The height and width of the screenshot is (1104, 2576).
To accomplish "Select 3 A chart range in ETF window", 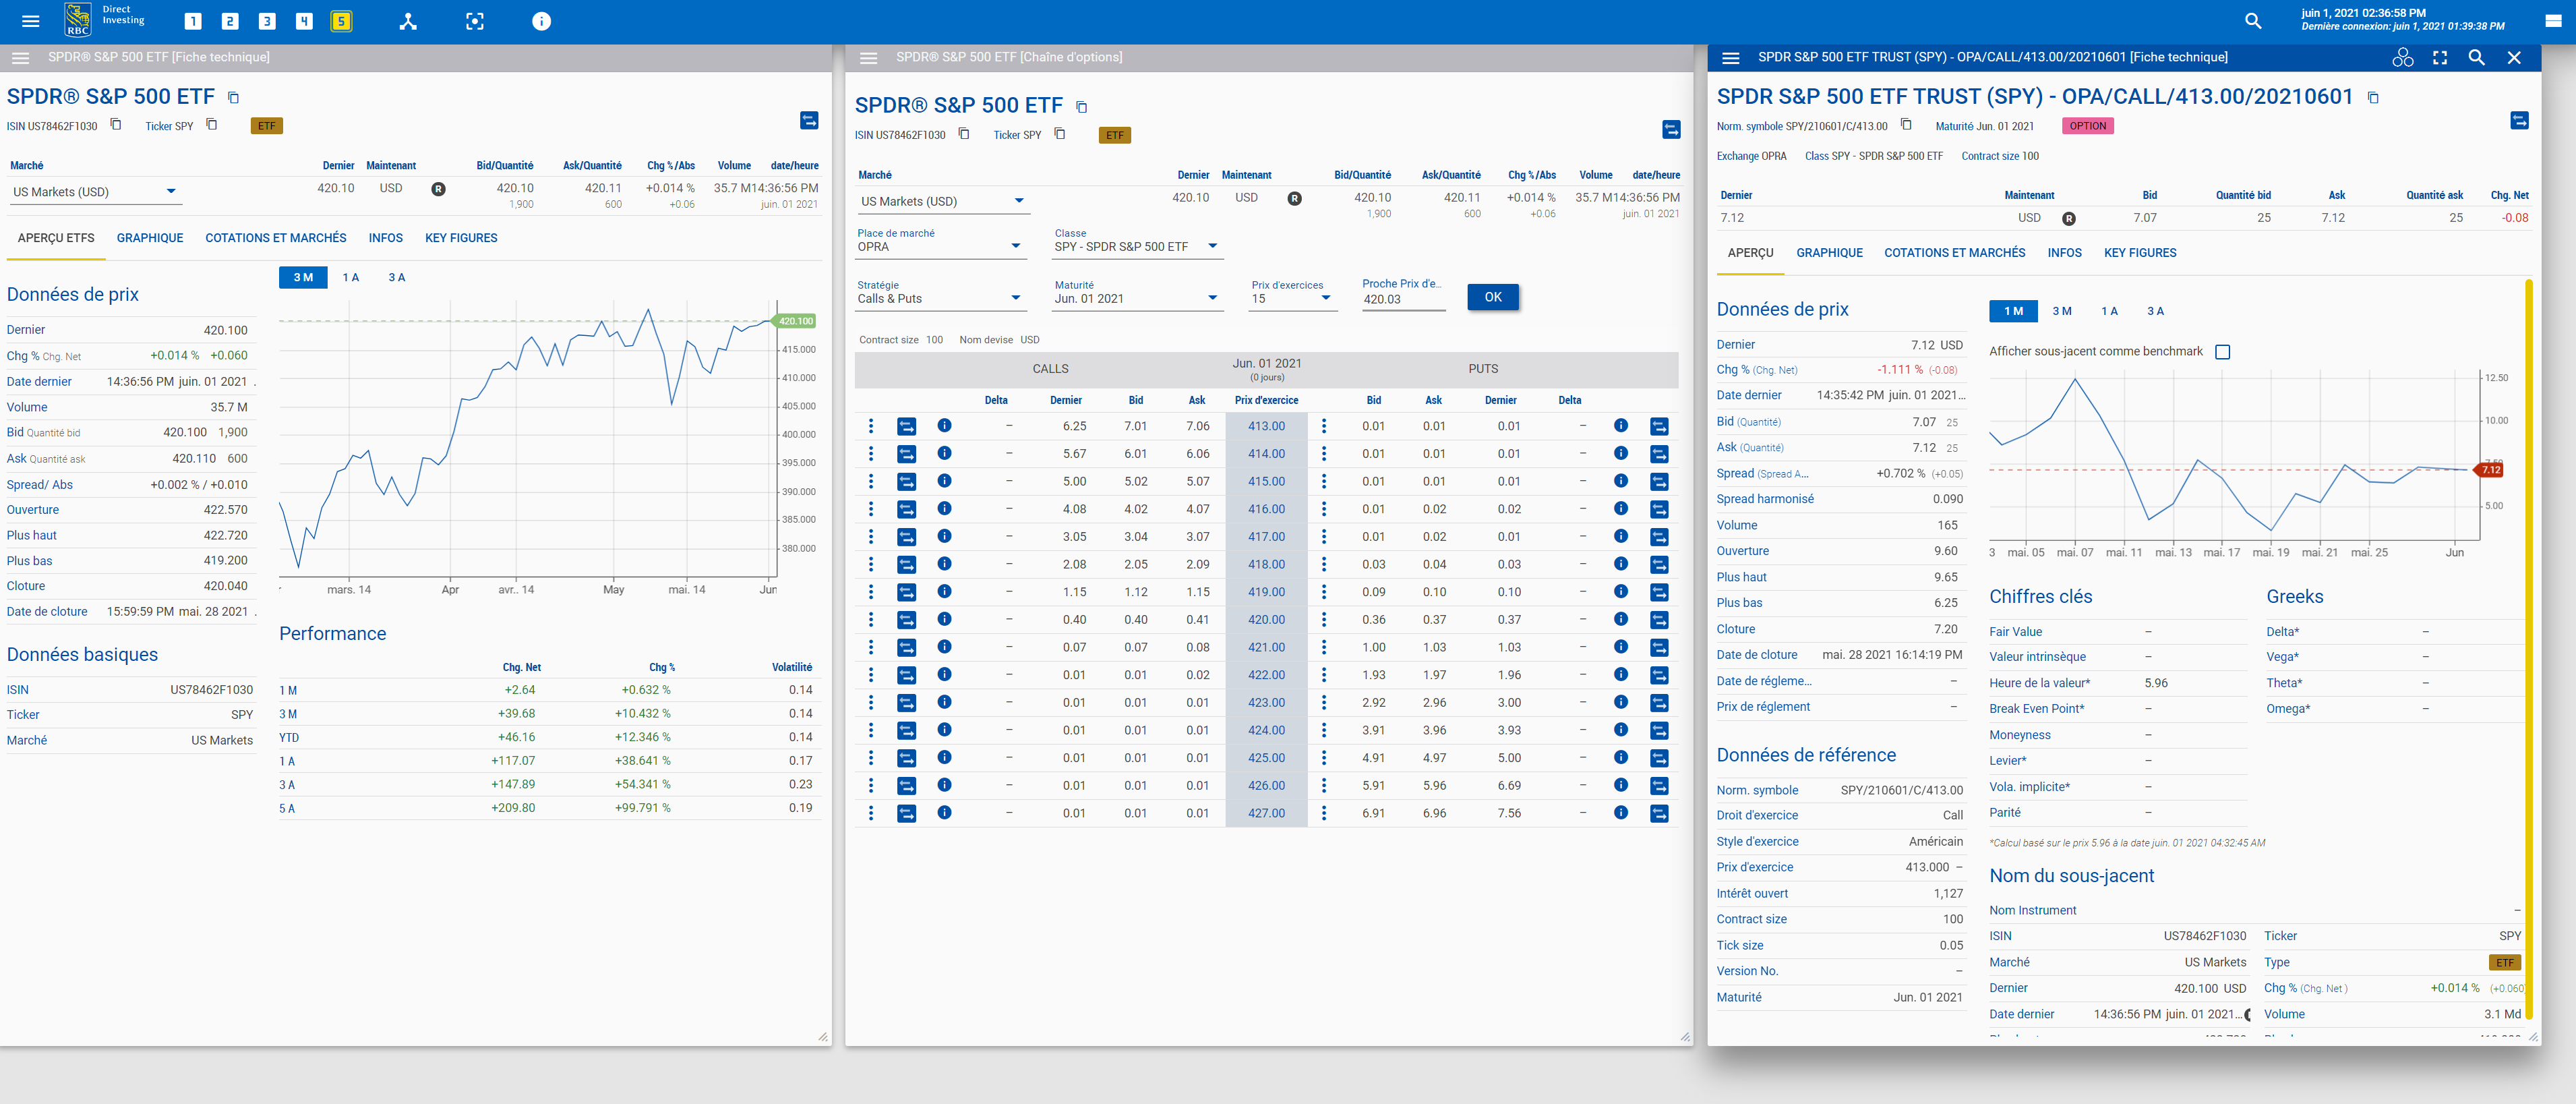I will coord(396,277).
